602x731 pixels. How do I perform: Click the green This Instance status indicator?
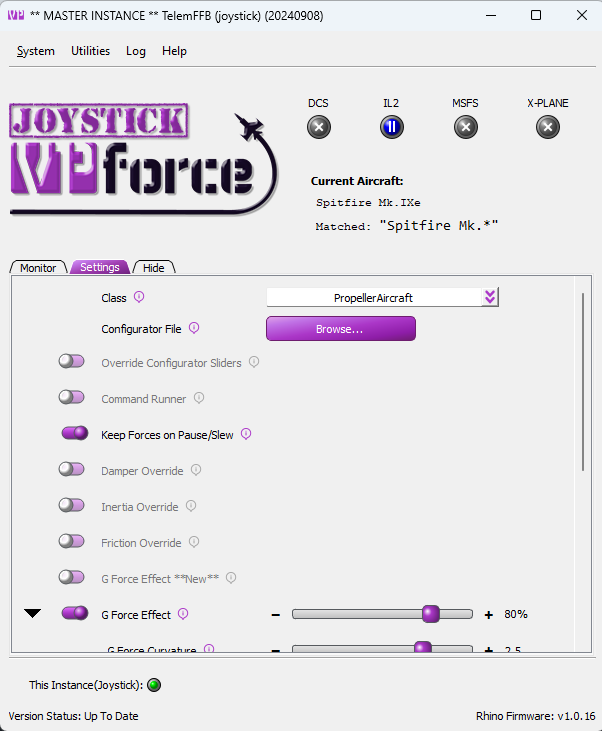click(154, 685)
